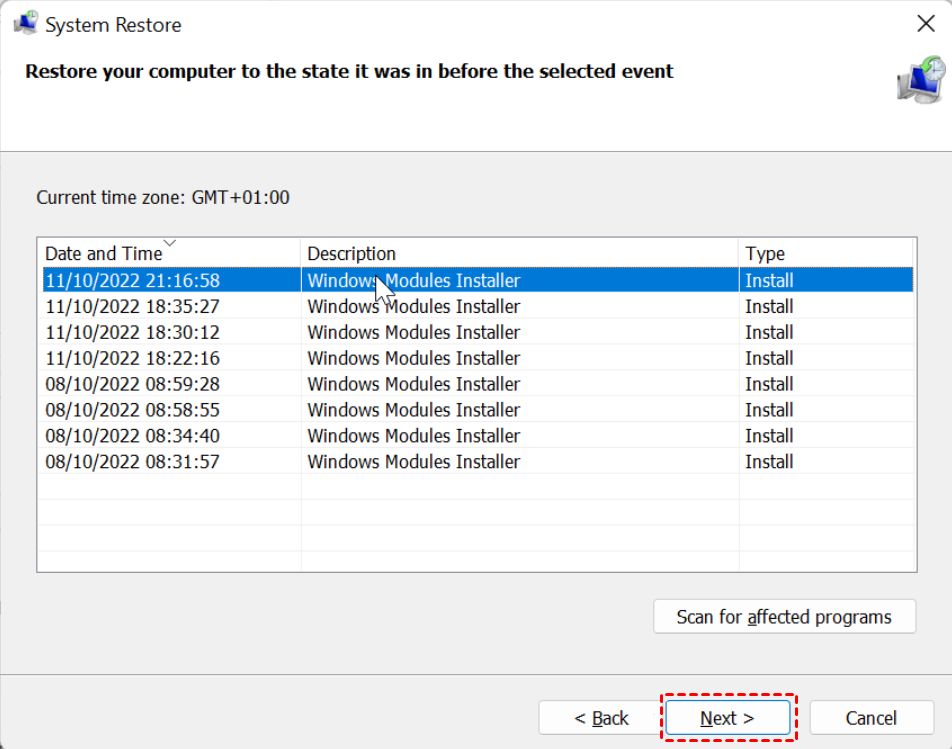Choose the 08/10/2022 08:58:55 entry

click(x=478, y=410)
